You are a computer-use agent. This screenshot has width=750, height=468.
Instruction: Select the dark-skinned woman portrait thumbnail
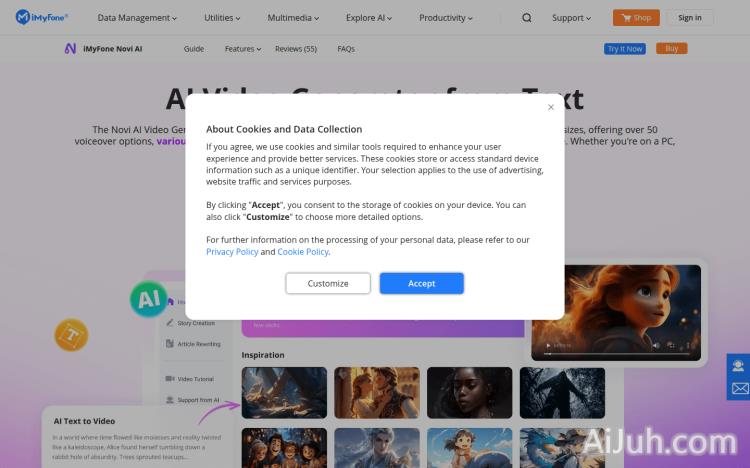469,392
